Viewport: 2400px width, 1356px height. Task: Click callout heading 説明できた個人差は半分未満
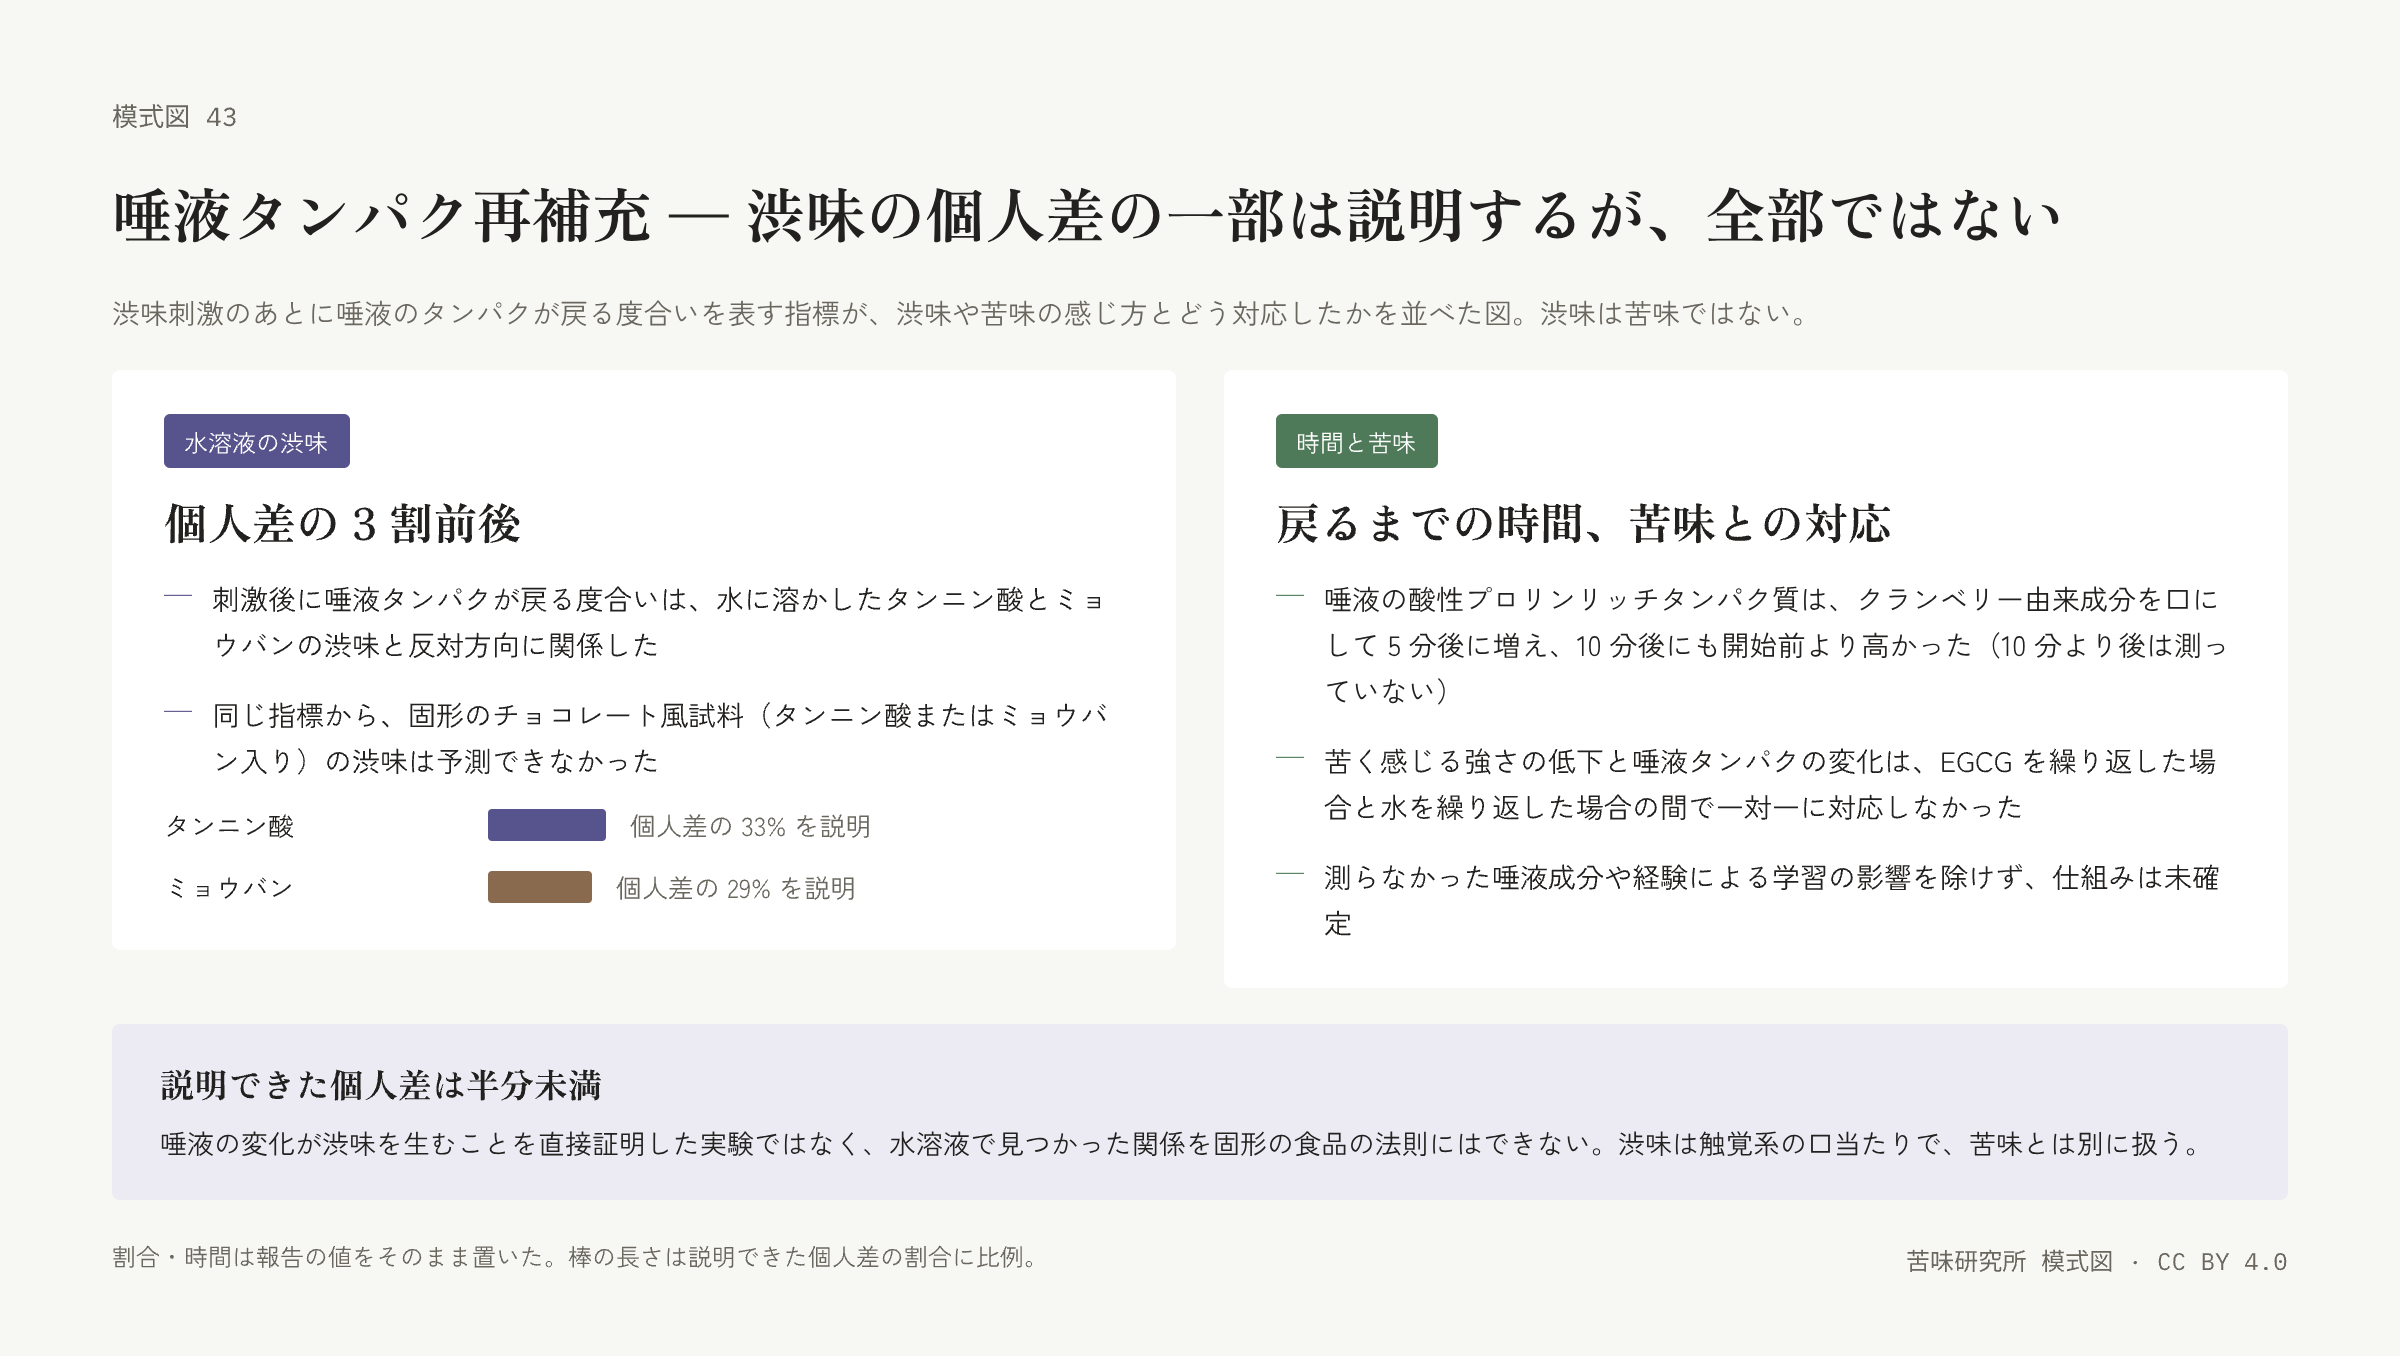(381, 1085)
